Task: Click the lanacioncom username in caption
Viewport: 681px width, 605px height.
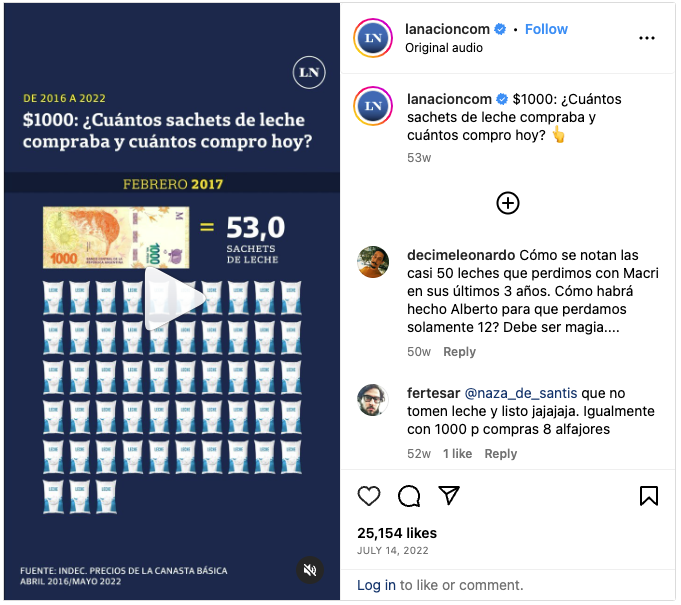Action: point(449,99)
